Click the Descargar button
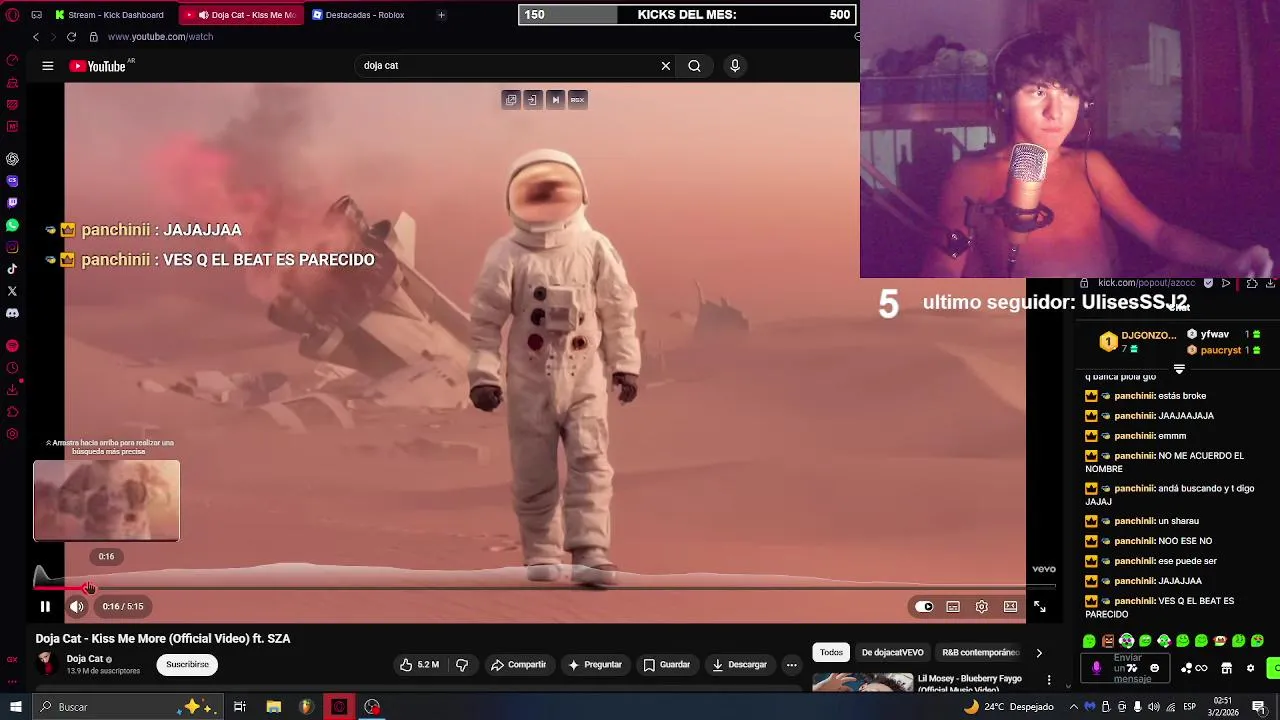1280x720 pixels. 740,665
